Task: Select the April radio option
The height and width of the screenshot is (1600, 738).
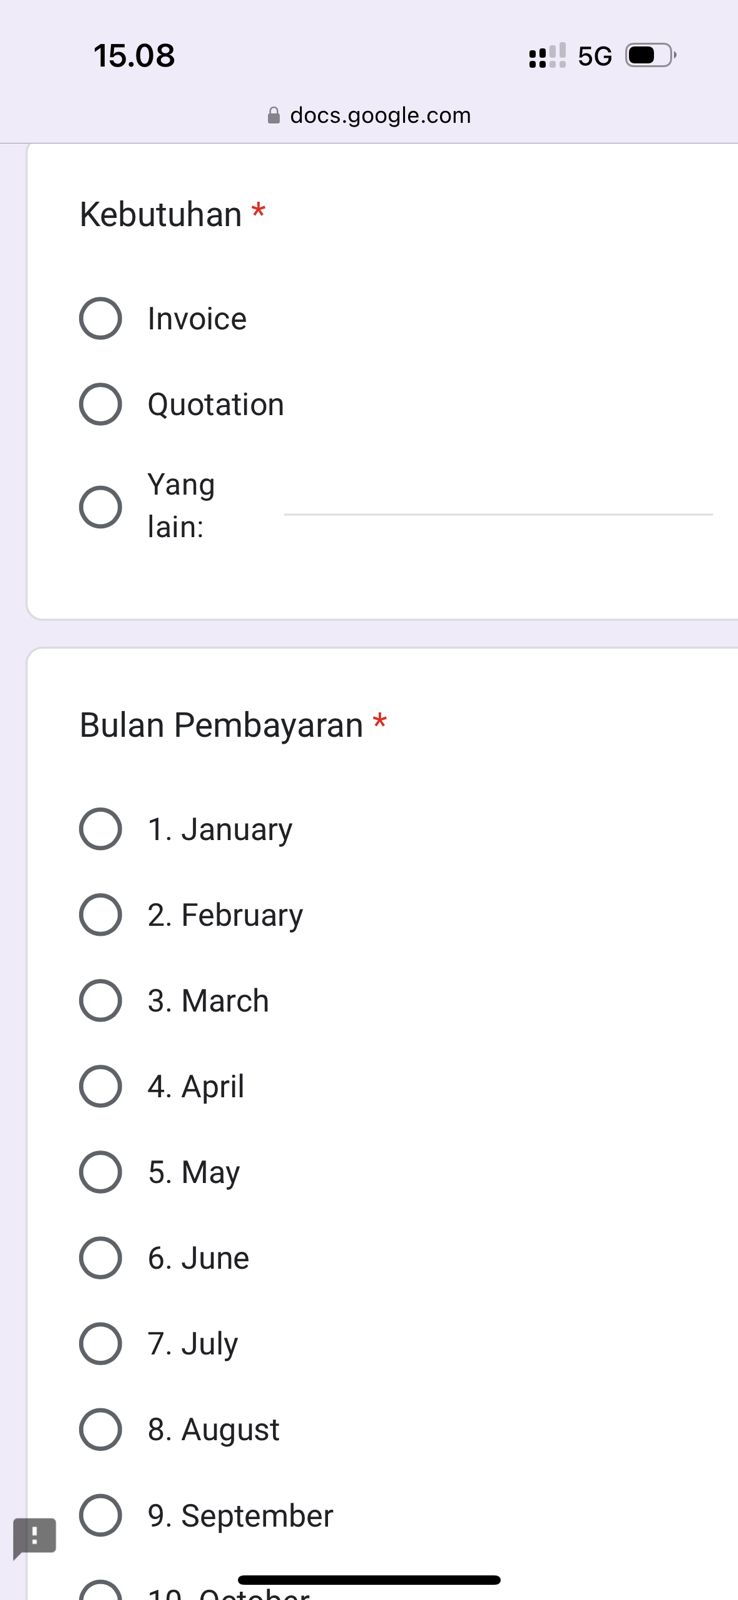Action: pos(100,1087)
